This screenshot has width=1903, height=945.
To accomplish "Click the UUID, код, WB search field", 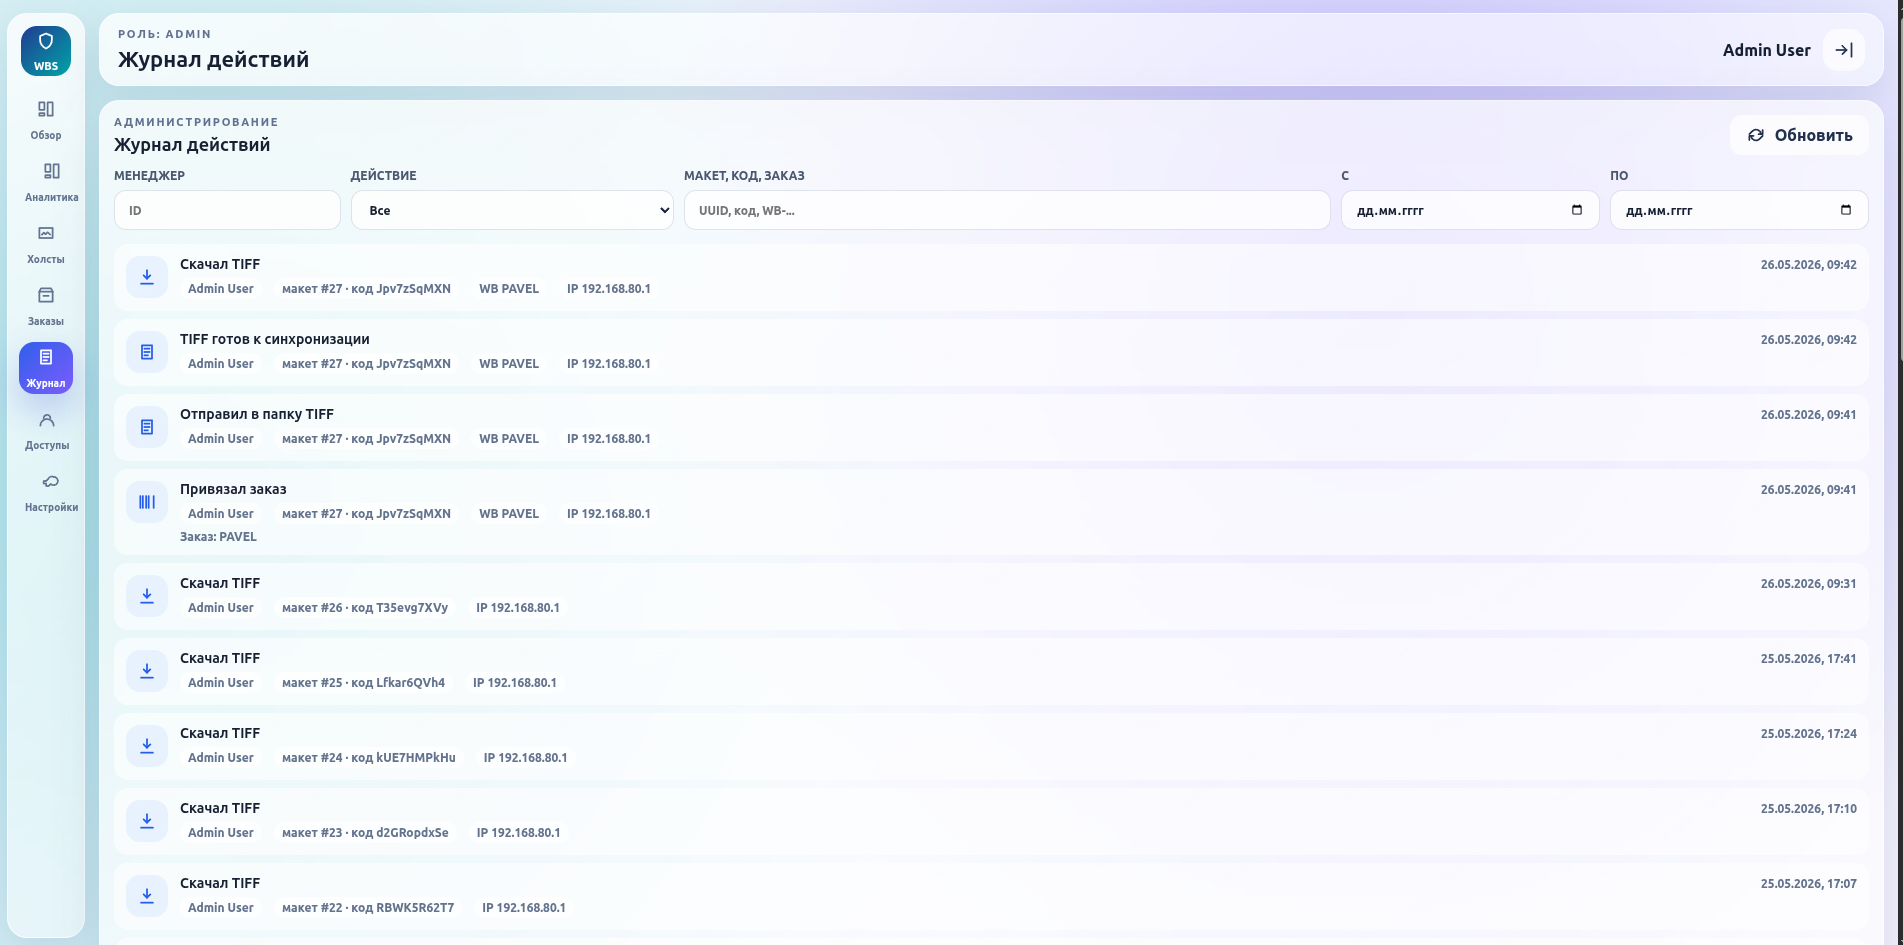I will click(x=1007, y=210).
